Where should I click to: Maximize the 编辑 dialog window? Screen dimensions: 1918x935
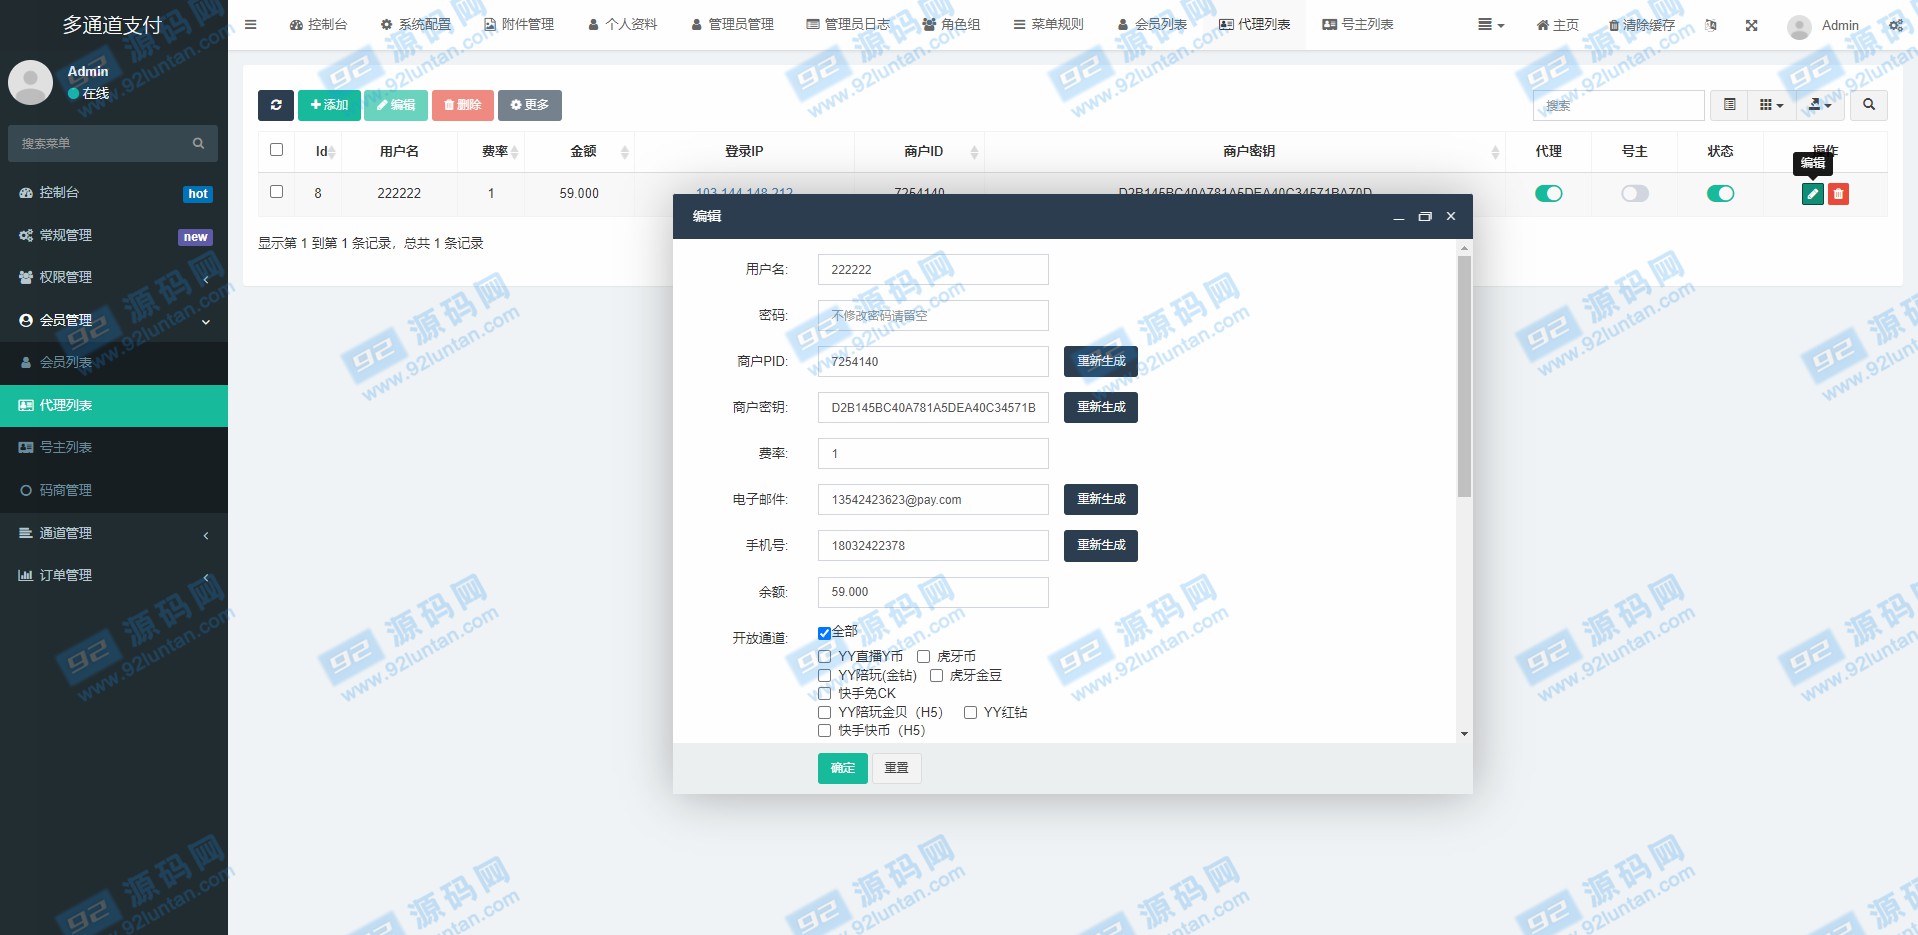coord(1425,216)
